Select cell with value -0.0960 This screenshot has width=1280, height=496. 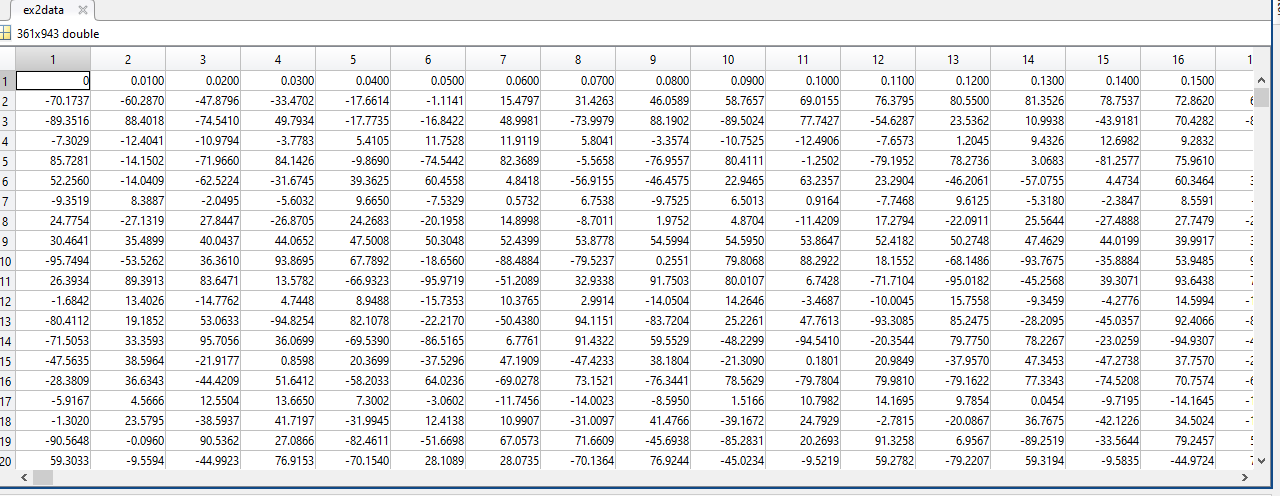pyautogui.click(x=129, y=441)
